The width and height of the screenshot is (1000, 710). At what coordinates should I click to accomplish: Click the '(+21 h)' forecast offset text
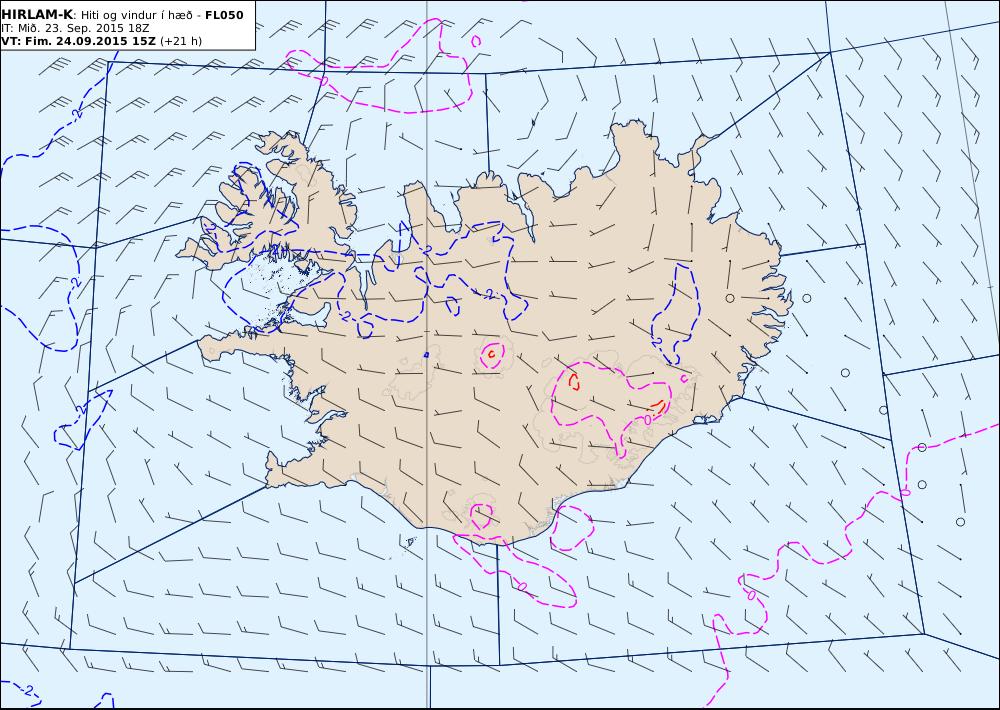180,41
